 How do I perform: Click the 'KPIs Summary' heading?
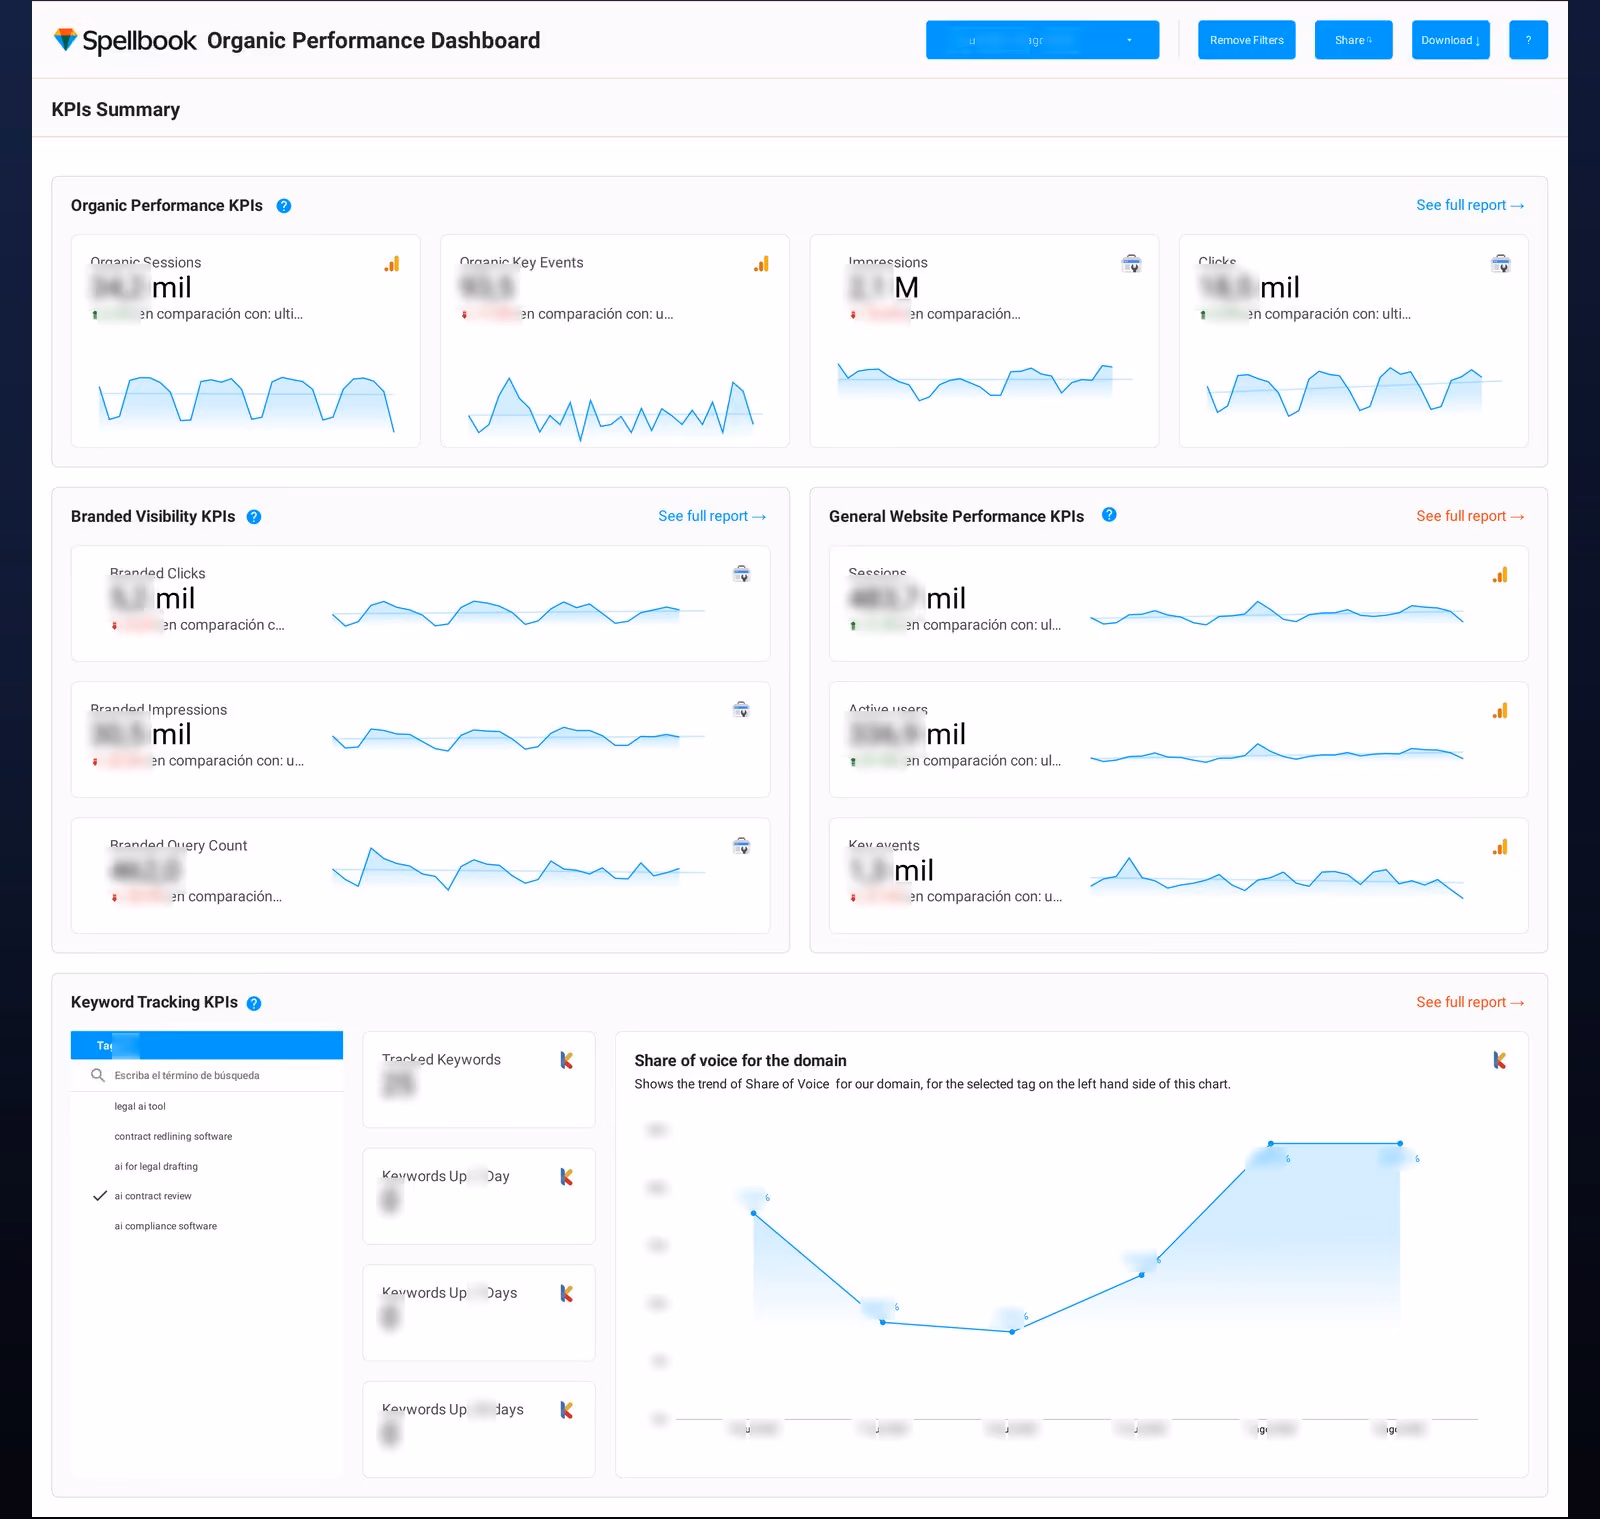click(x=116, y=110)
